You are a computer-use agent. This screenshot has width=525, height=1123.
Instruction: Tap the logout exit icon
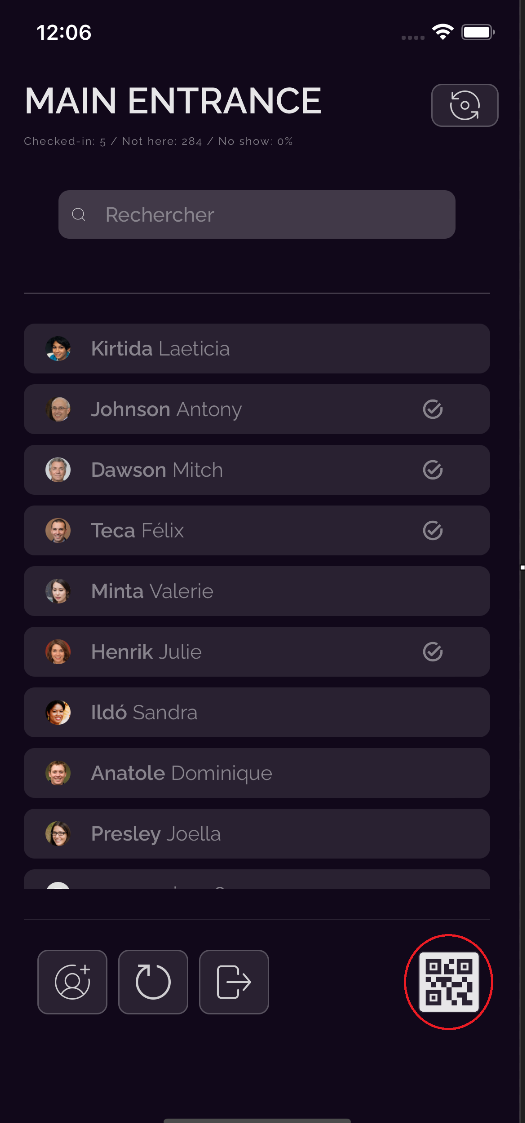234,982
